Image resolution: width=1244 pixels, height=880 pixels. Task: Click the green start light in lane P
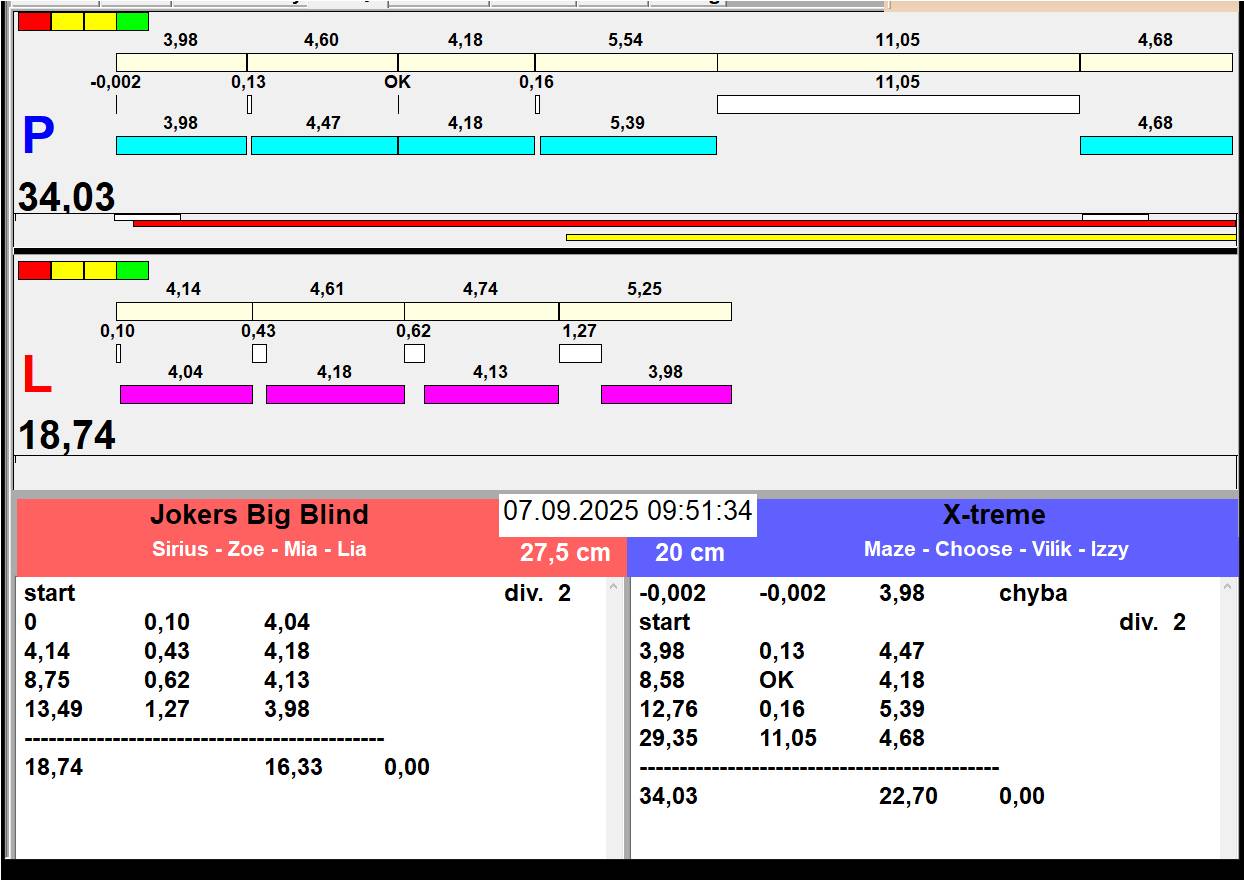[132, 21]
